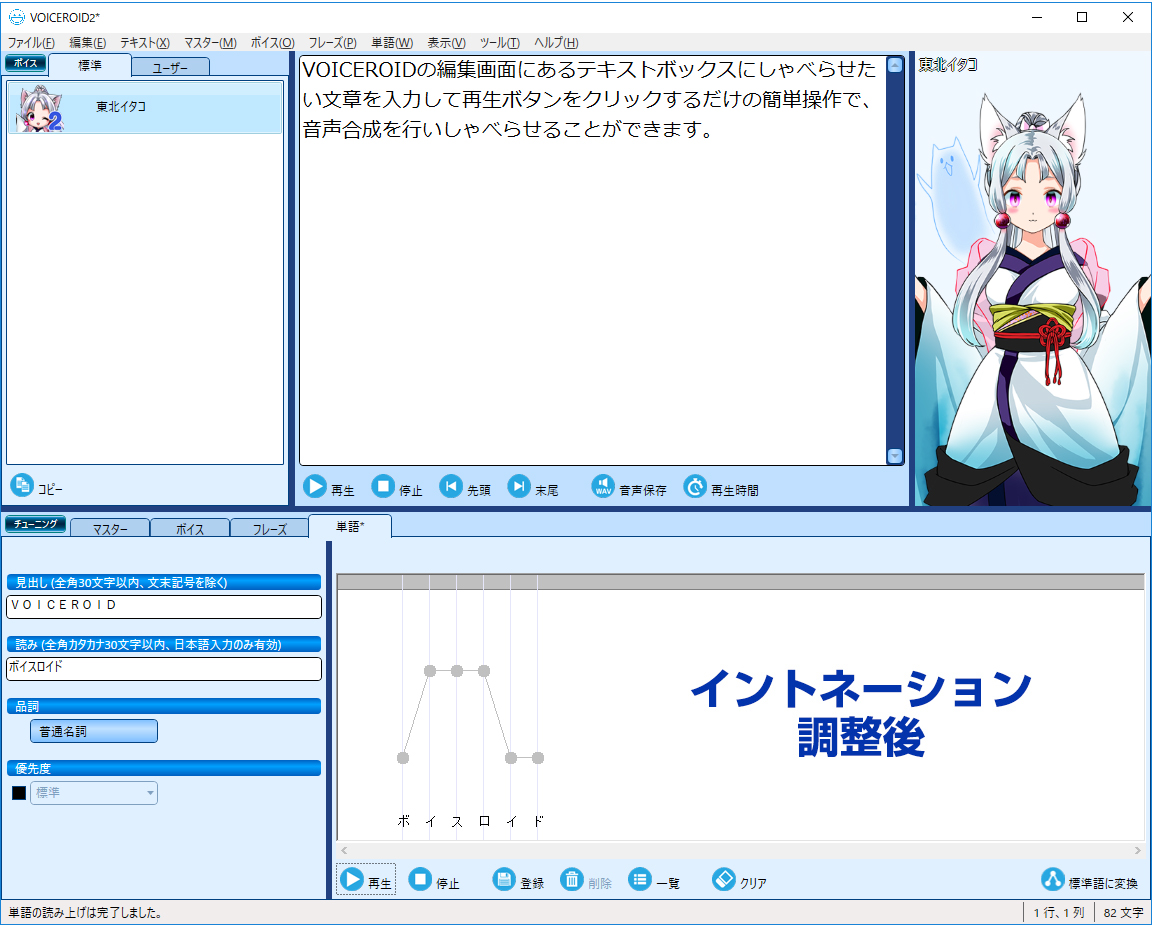Screen dimensions: 1153x927
Task: Select the 東北イタコ voice in the list
Action: point(145,107)
